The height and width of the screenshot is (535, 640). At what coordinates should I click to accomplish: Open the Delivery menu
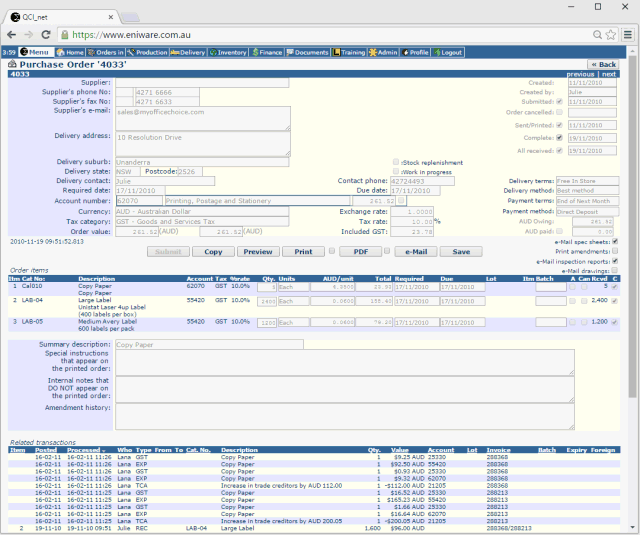tap(188, 52)
